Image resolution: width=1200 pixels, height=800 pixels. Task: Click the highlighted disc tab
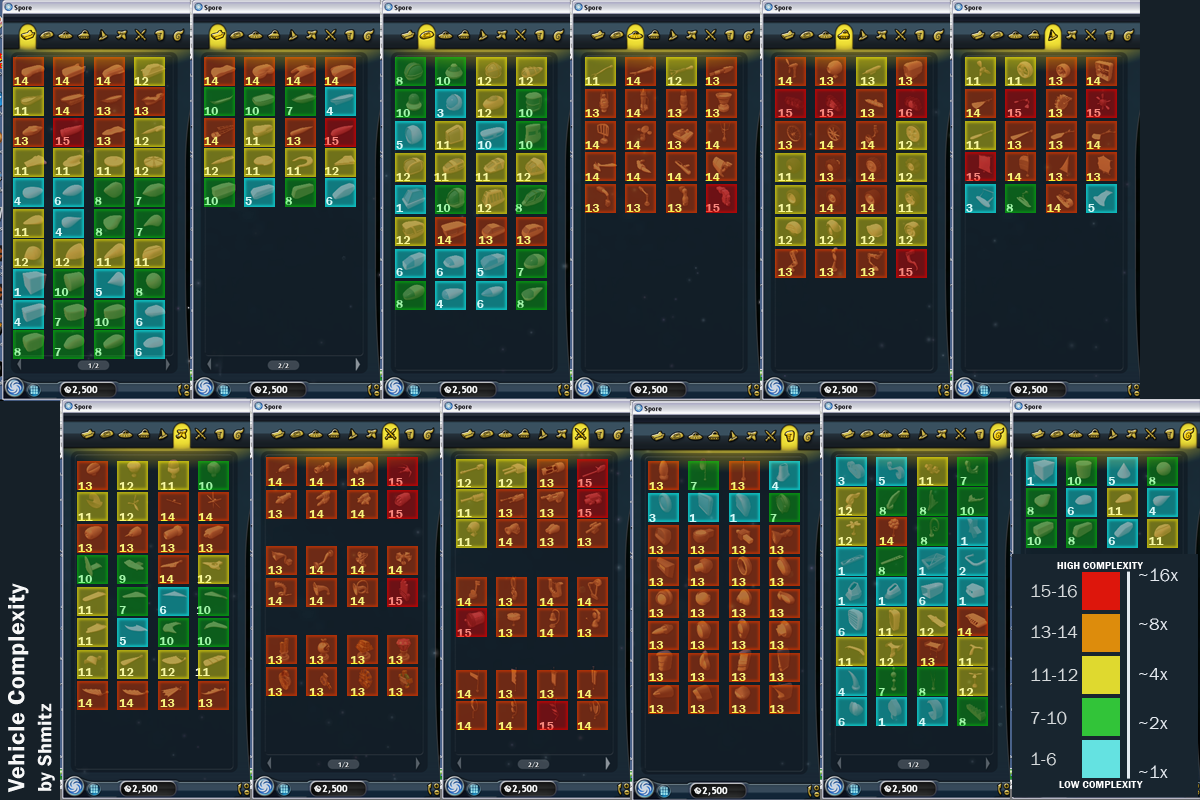427,36
